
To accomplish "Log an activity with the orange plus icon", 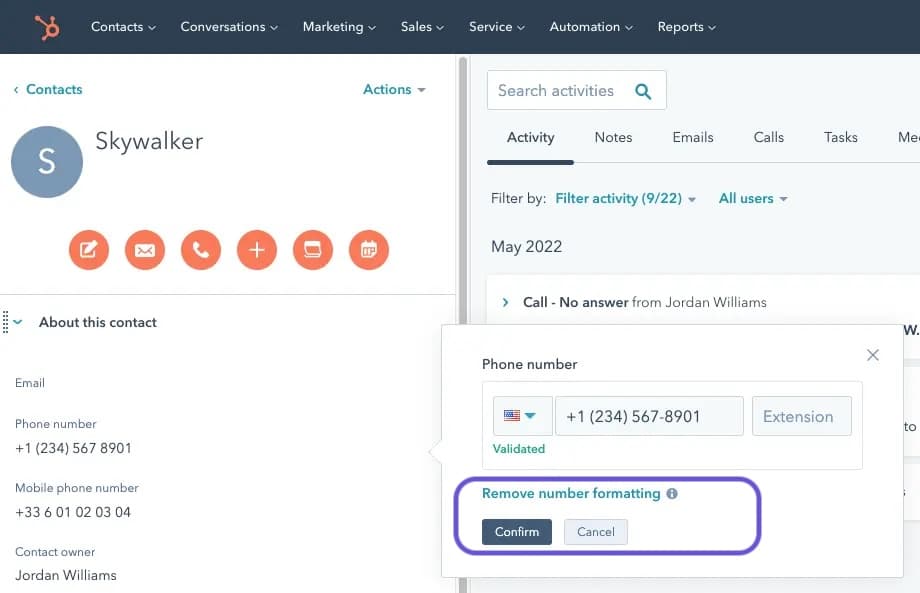I will point(256,250).
